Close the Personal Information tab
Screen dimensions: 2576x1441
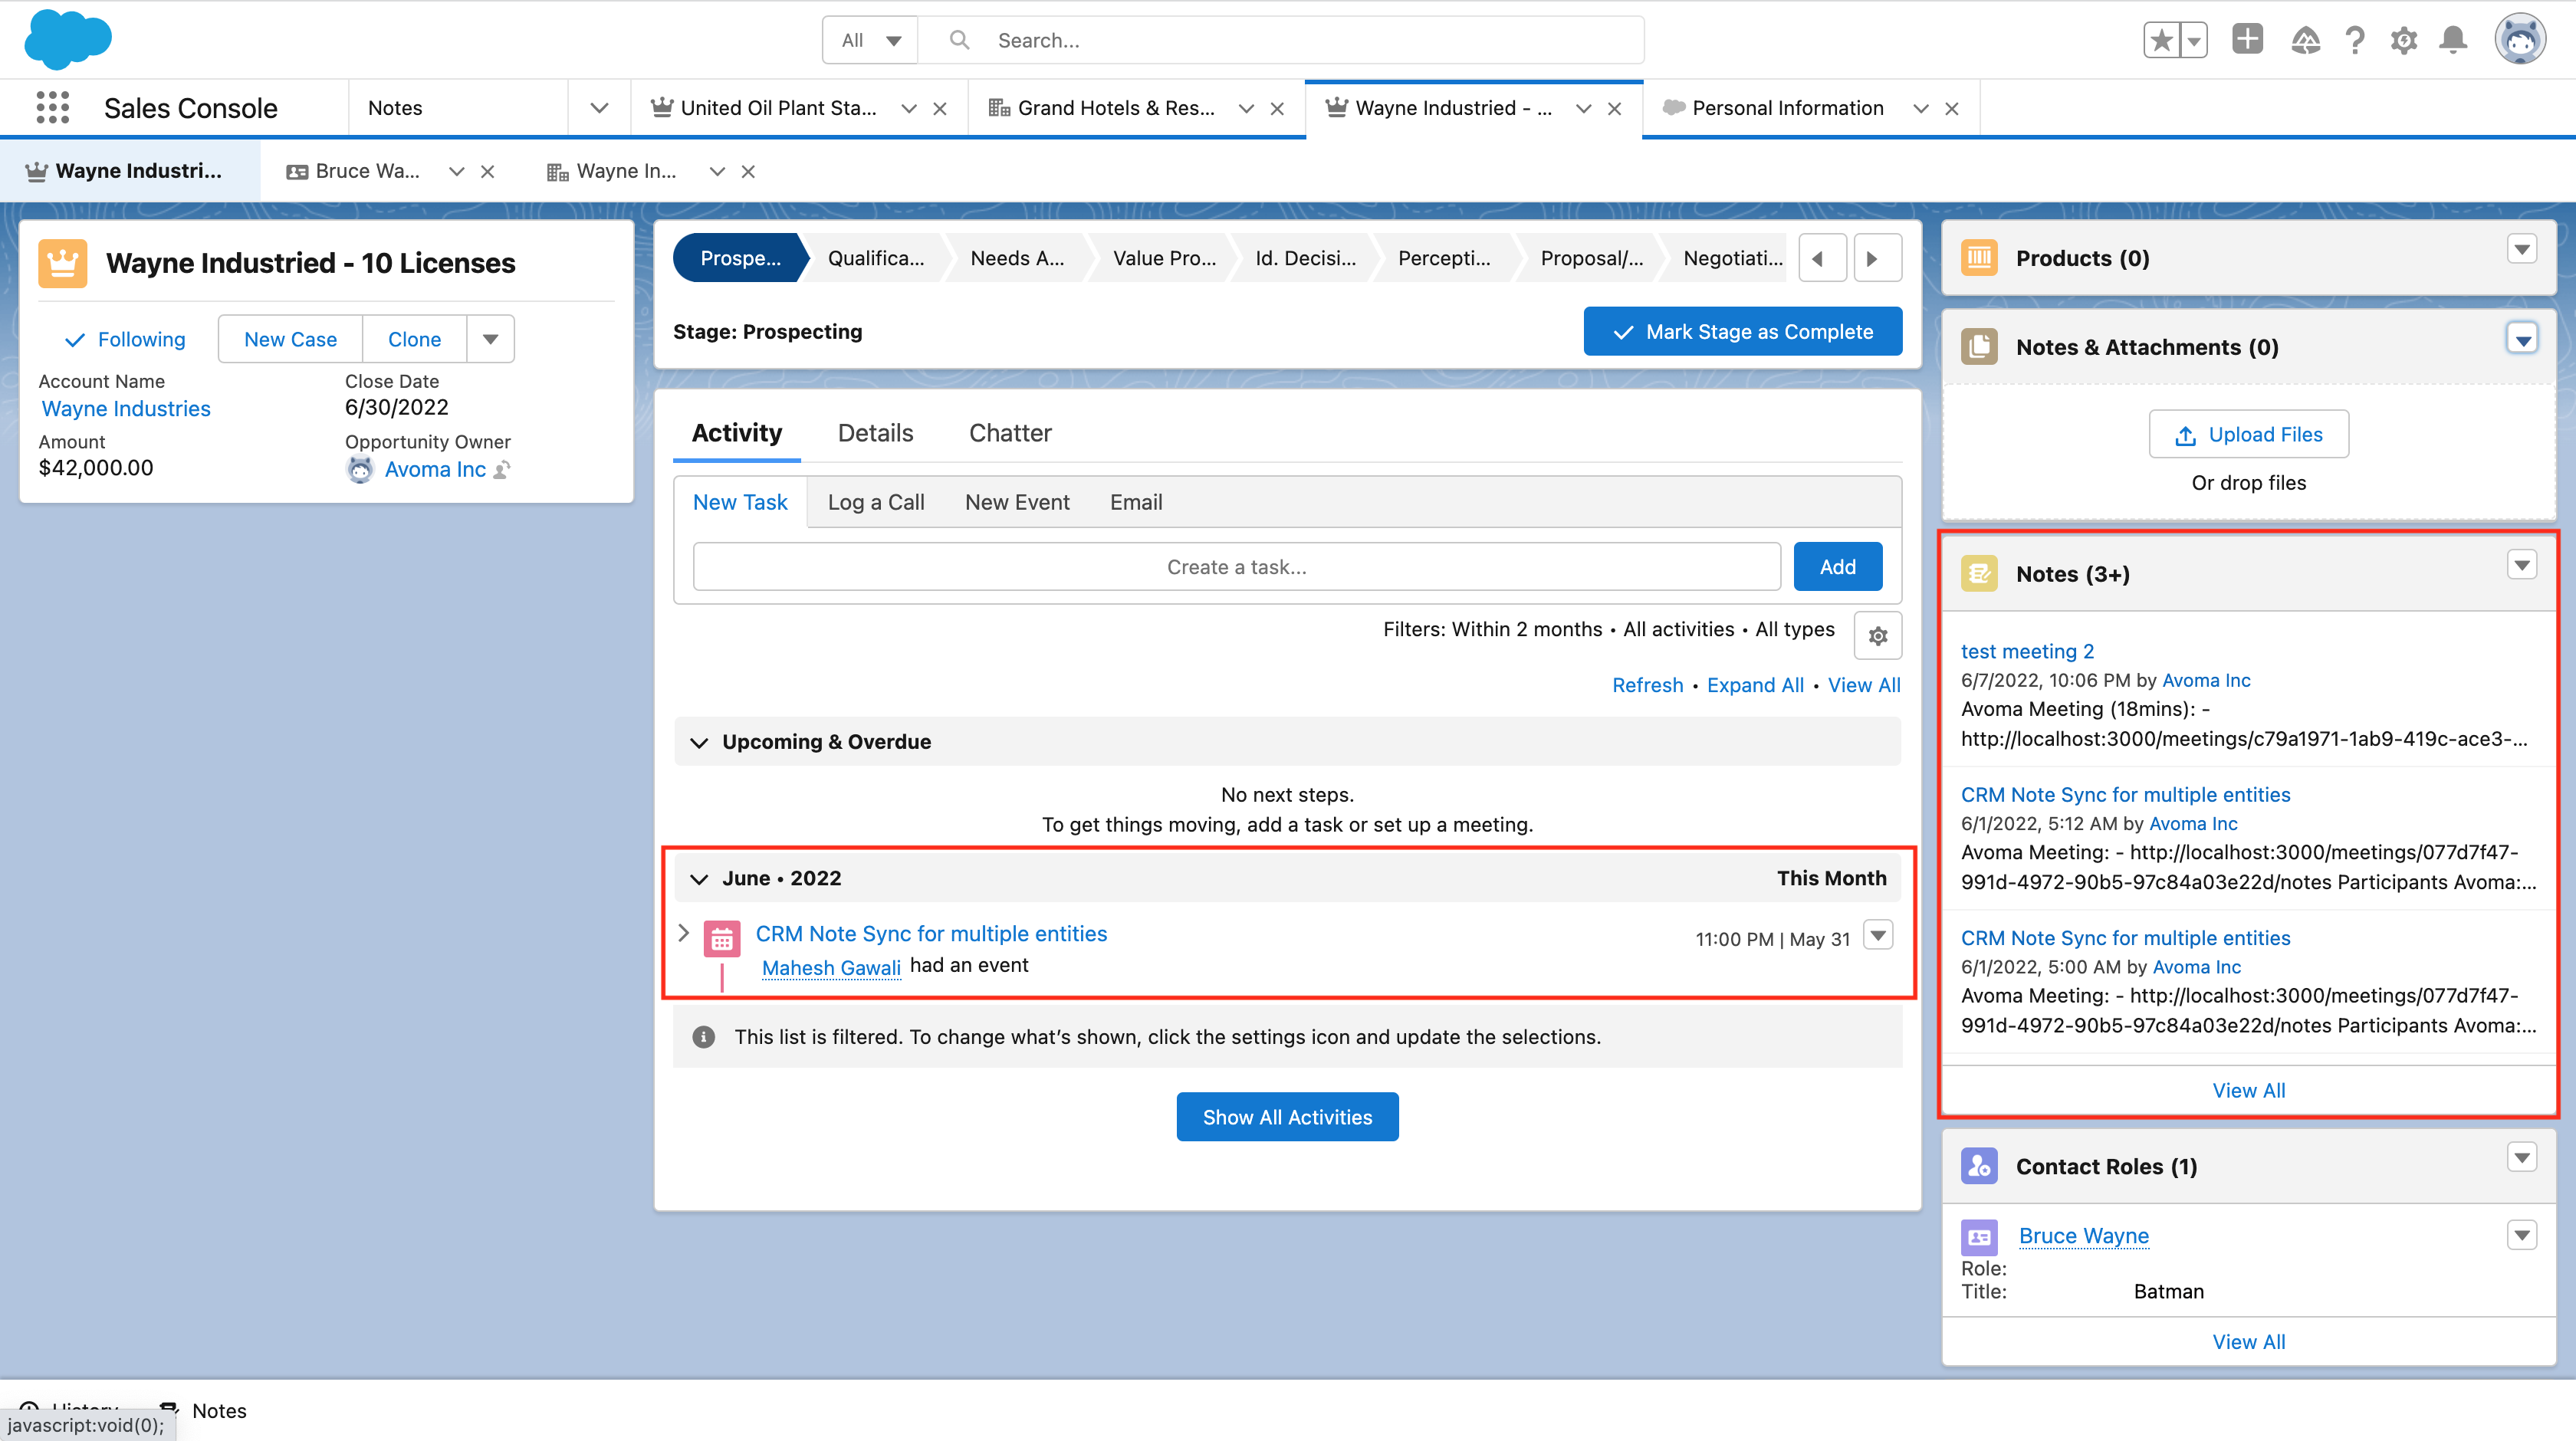1951,108
